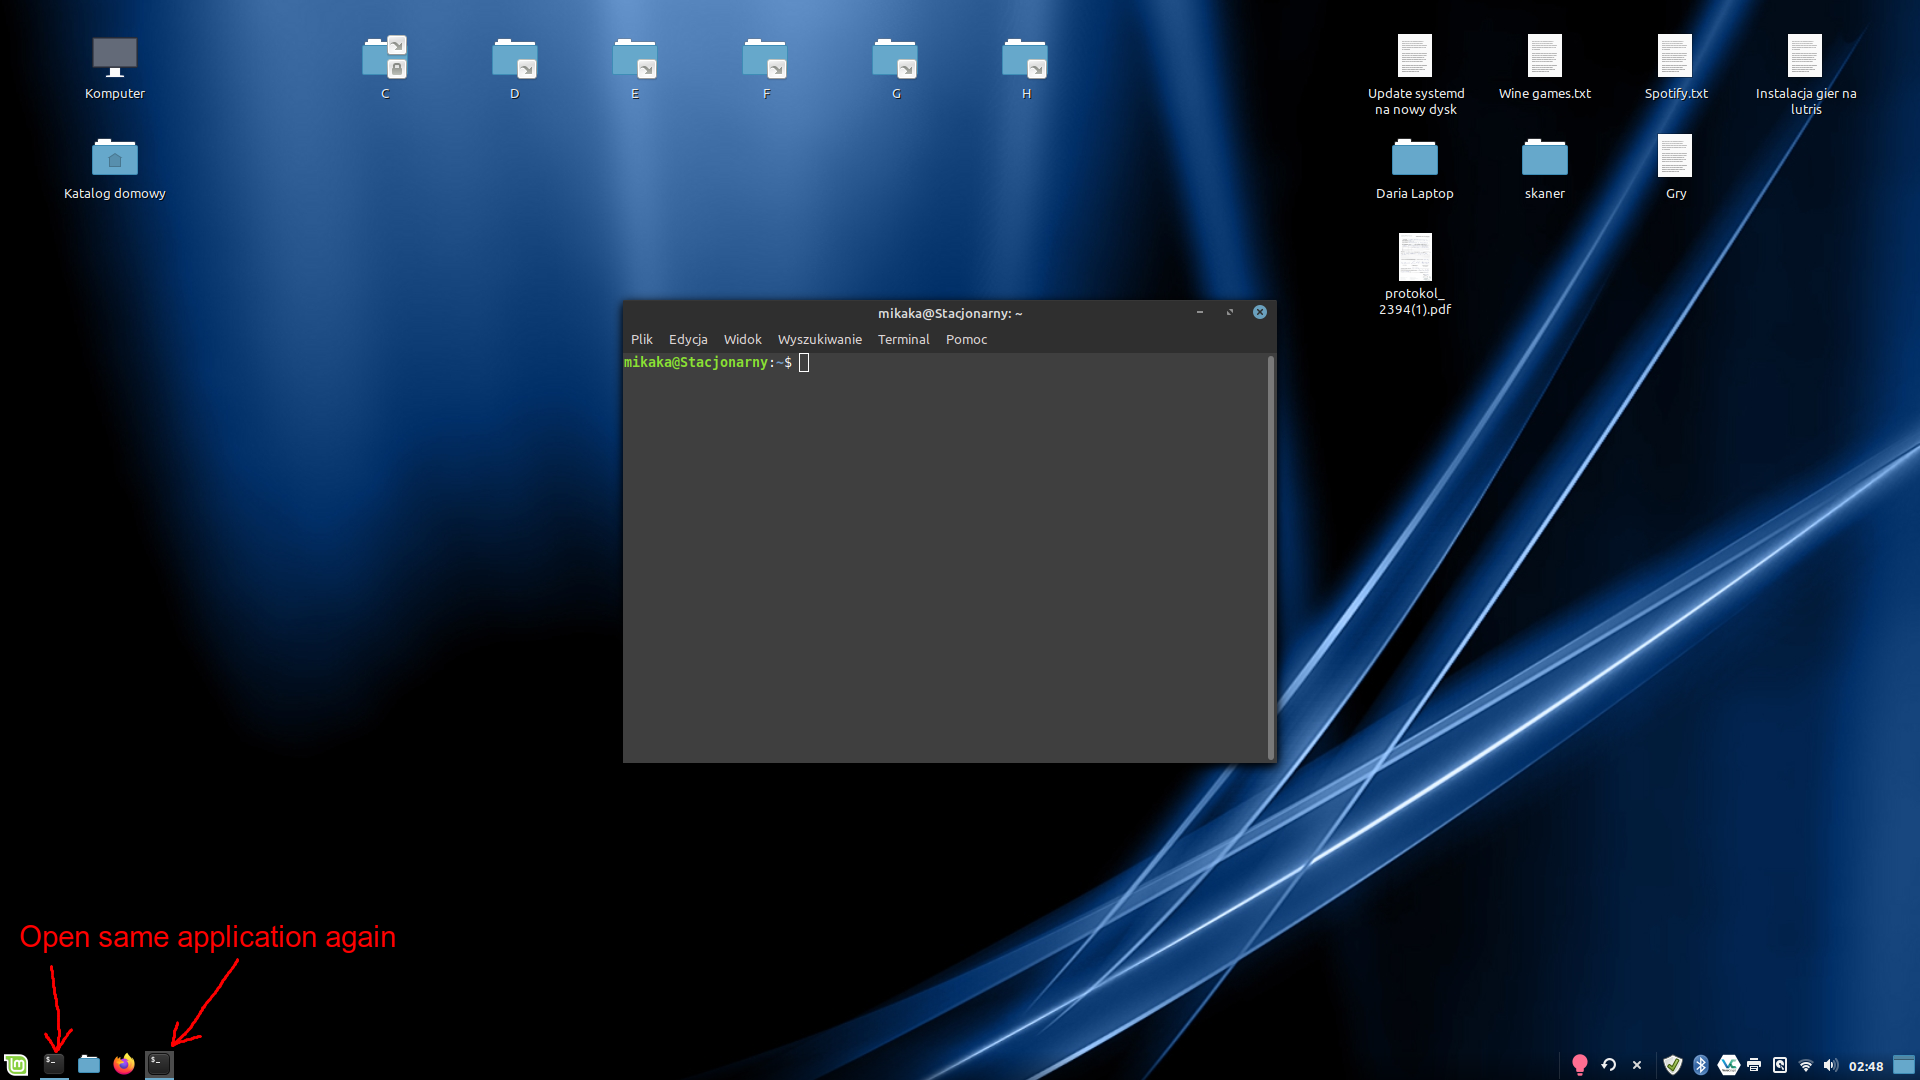Click the Redshift lamp tray icon
1920x1080 pixels.
click(1580, 1064)
